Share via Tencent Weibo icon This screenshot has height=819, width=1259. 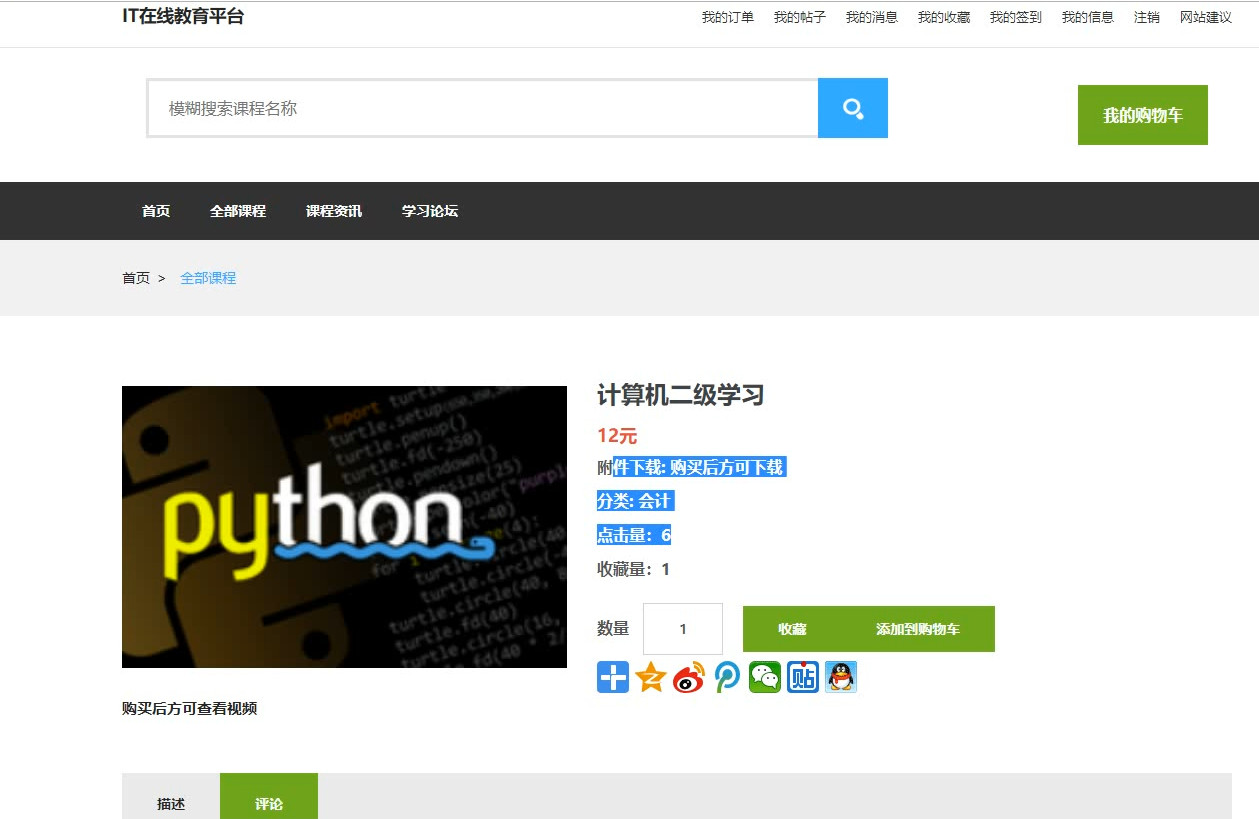pos(727,677)
